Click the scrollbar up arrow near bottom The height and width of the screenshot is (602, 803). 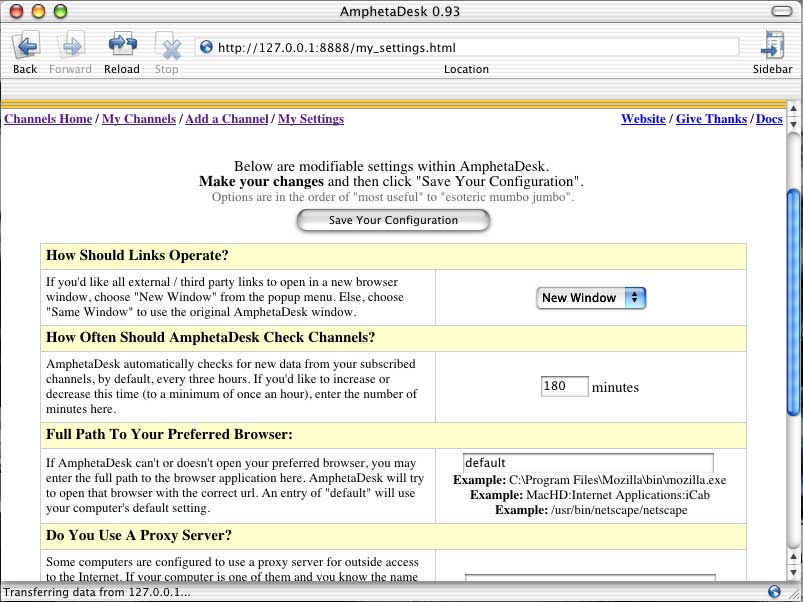[793, 557]
